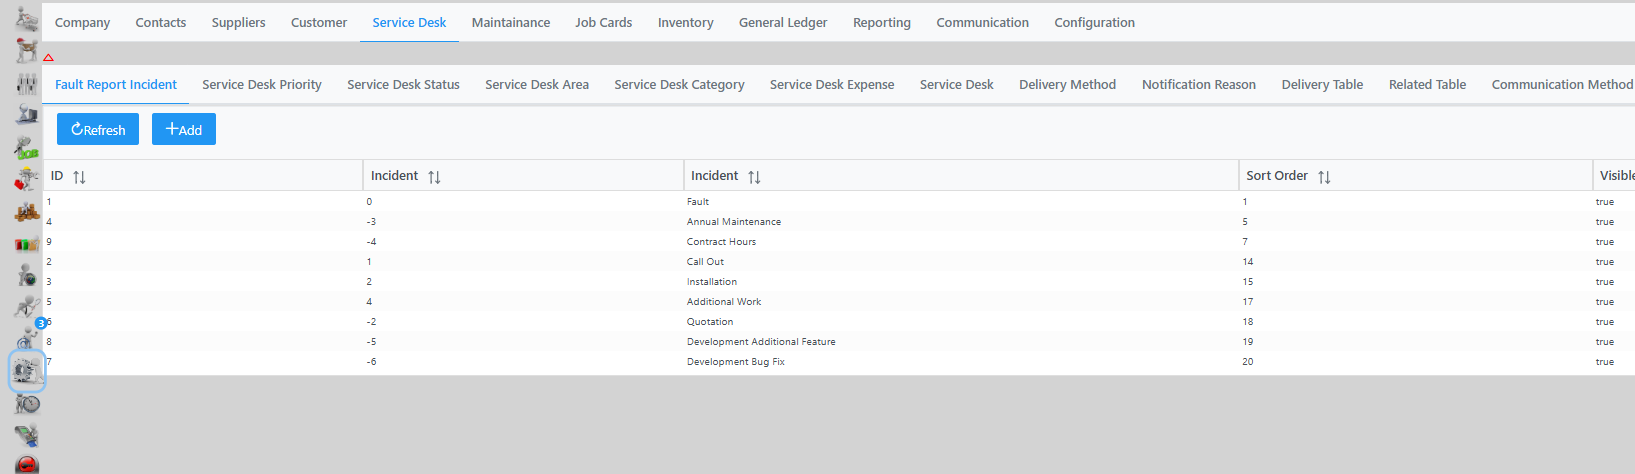Image resolution: width=1635 pixels, height=474 pixels.
Task: Select the Development Additional Feature row
Action: [839, 341]
